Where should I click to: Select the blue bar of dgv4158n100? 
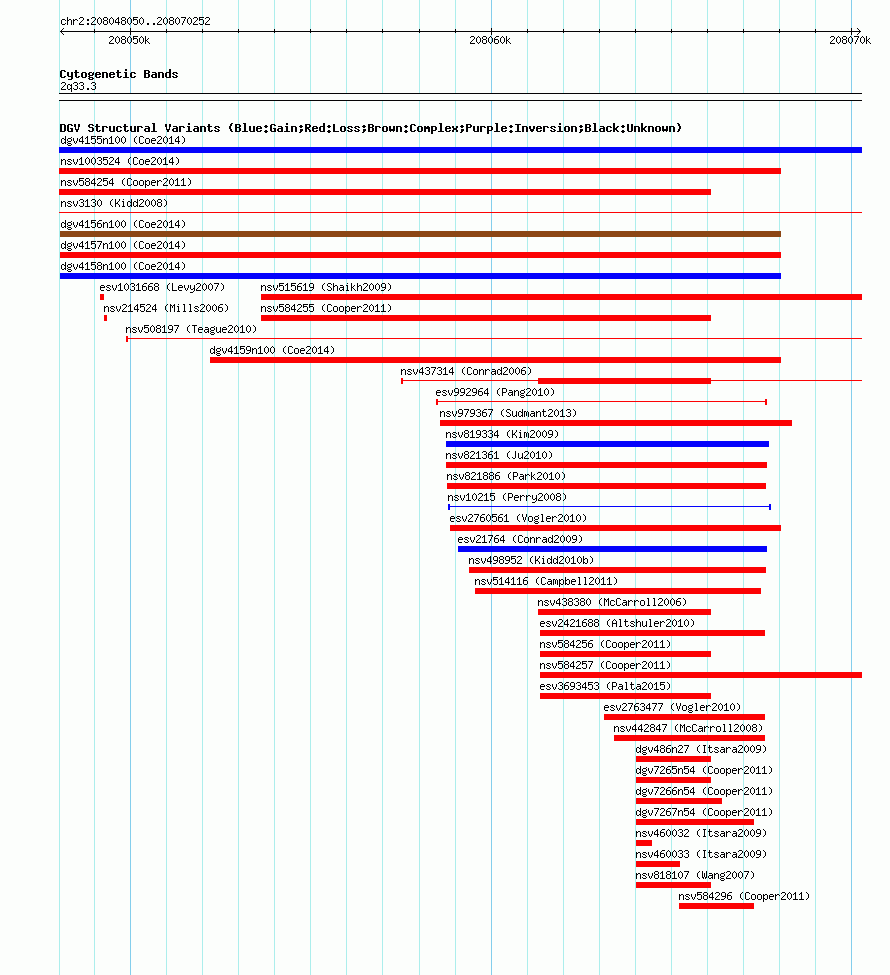point(420,276)
